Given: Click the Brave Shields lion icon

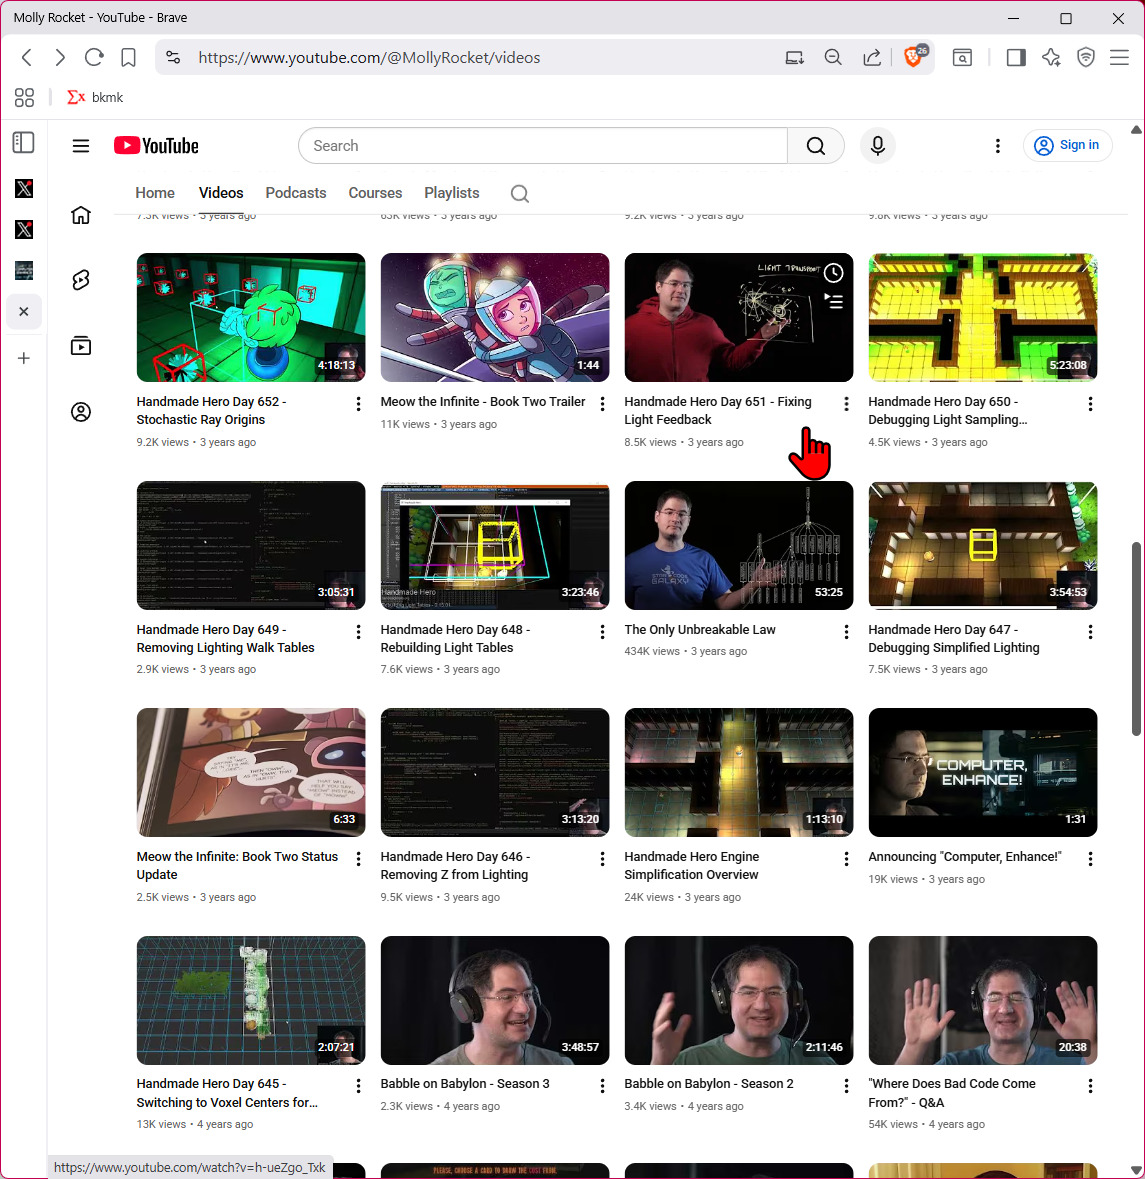Looking at the screenshot, I should coord(913,58).
